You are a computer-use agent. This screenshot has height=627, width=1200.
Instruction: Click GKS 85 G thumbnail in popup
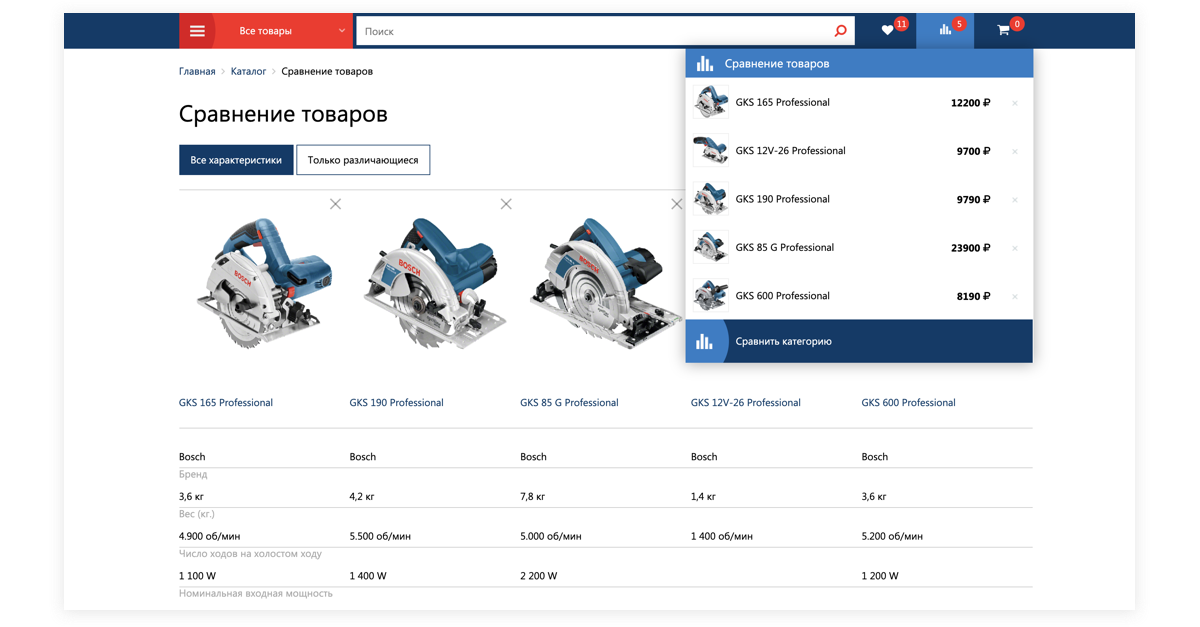pyautogui.click(x=710, y=247)
